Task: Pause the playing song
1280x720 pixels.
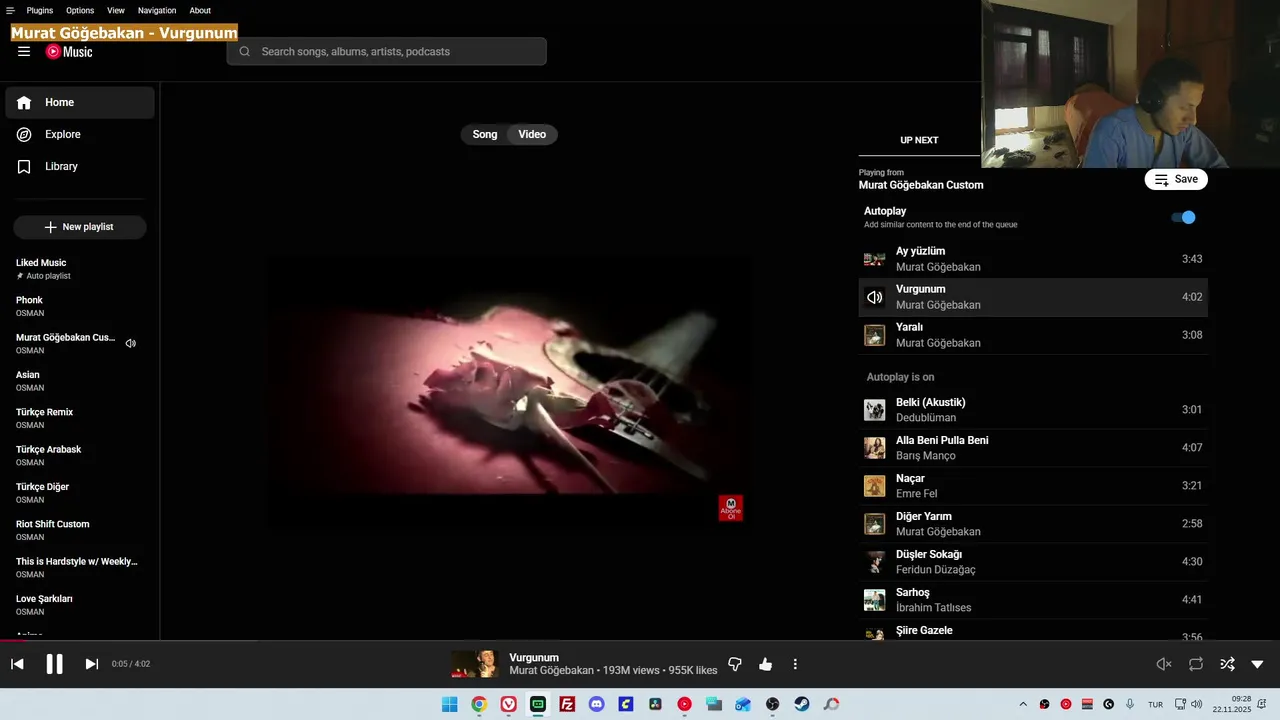Action: click(x=54, y=664)
